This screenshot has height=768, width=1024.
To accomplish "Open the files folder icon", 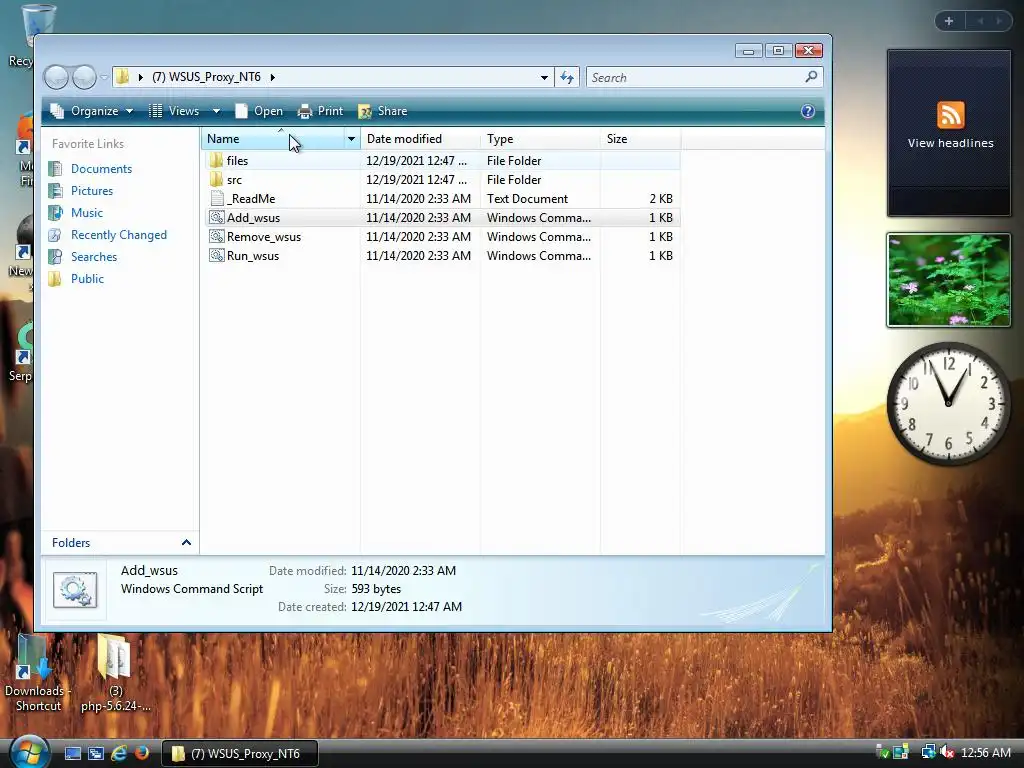I will [216, 161].
